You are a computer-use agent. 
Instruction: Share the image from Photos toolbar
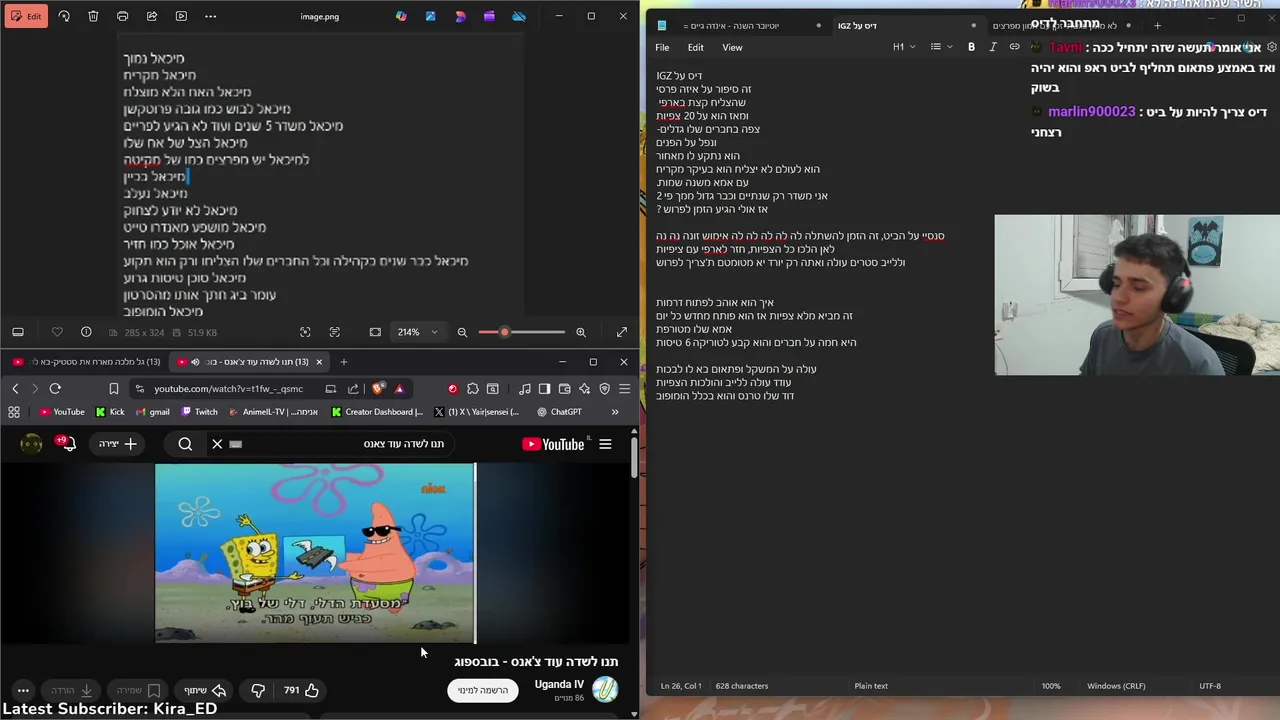pyautogui.click(x=152, y=16)
